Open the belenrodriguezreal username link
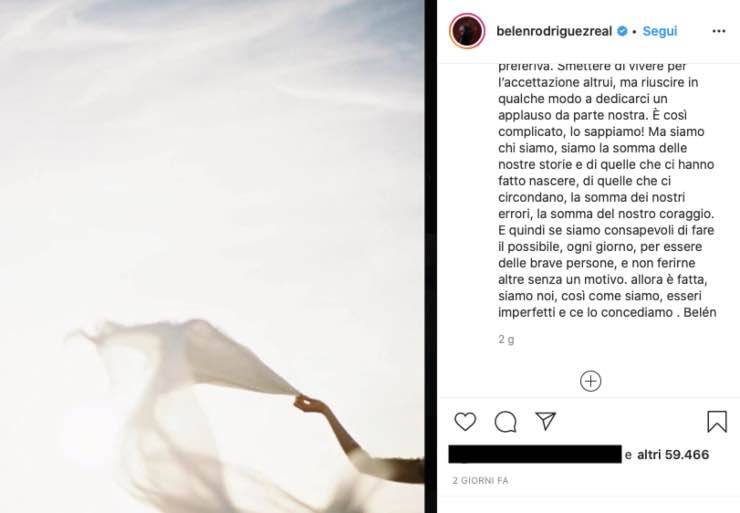740x513 pixels. [x=554, y=31]
